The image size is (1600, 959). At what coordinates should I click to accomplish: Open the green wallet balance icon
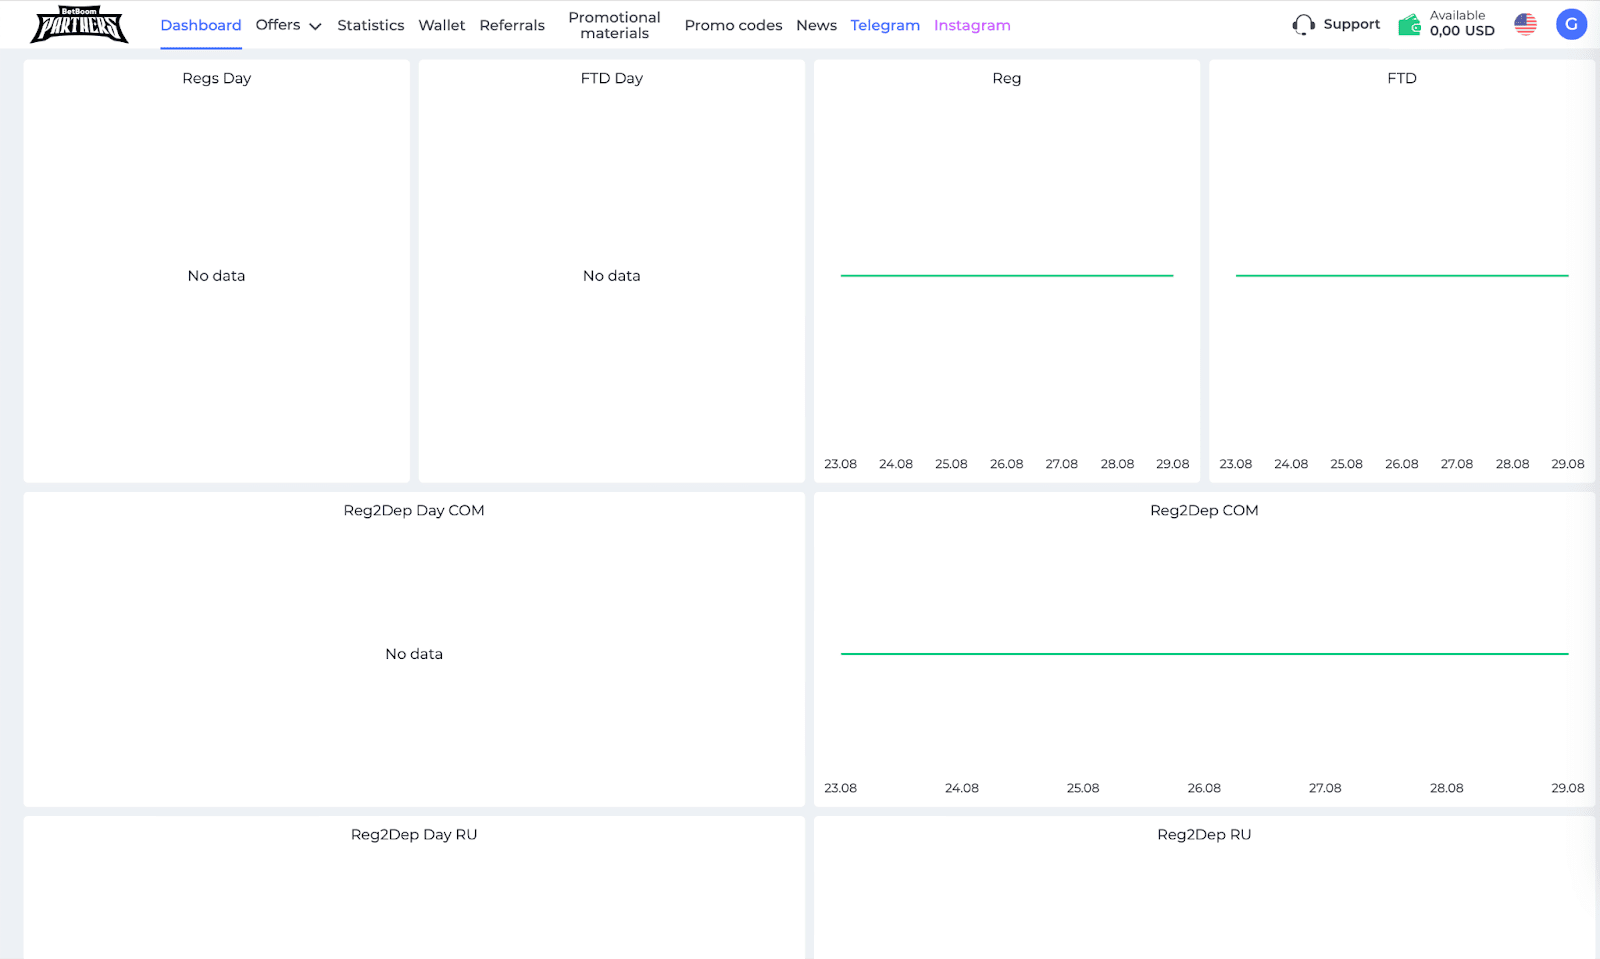1409,25
